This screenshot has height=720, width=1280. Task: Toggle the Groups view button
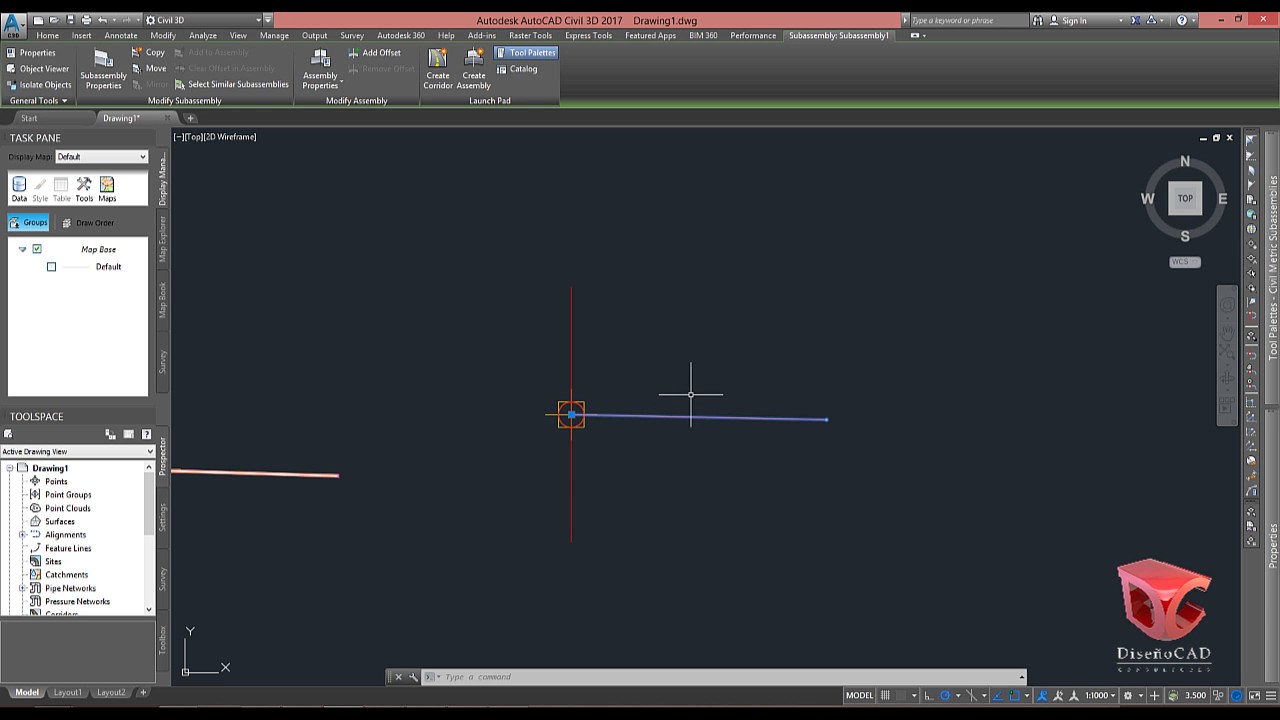click(x=29, y=222)
